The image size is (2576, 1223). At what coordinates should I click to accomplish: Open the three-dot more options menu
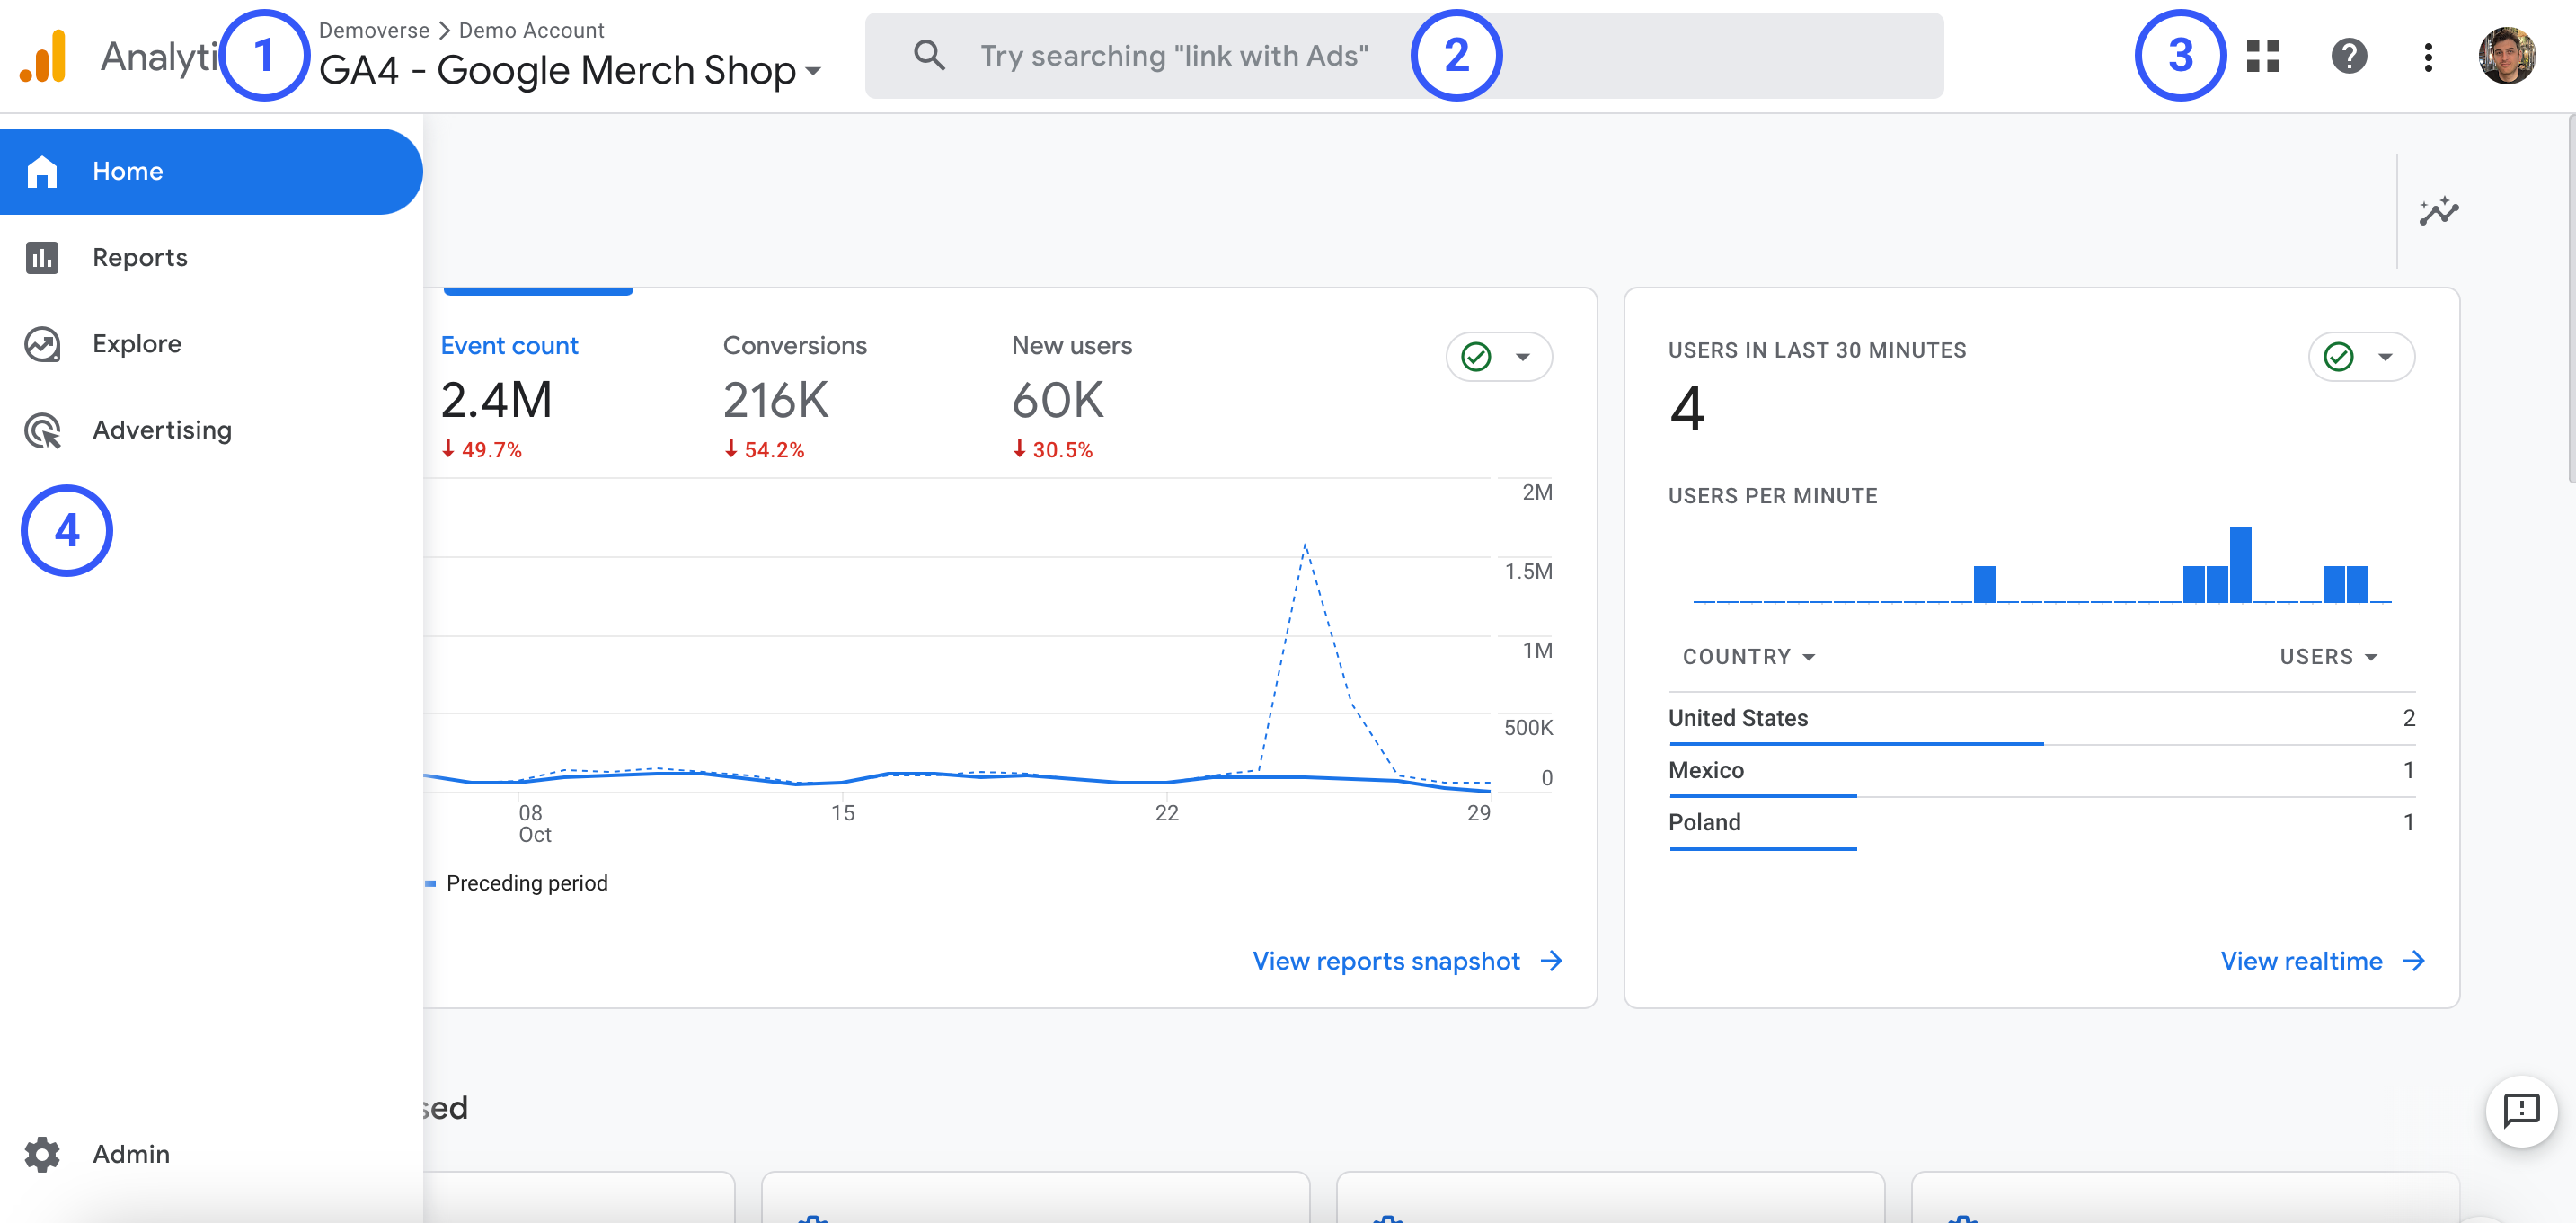(2427, 56)
